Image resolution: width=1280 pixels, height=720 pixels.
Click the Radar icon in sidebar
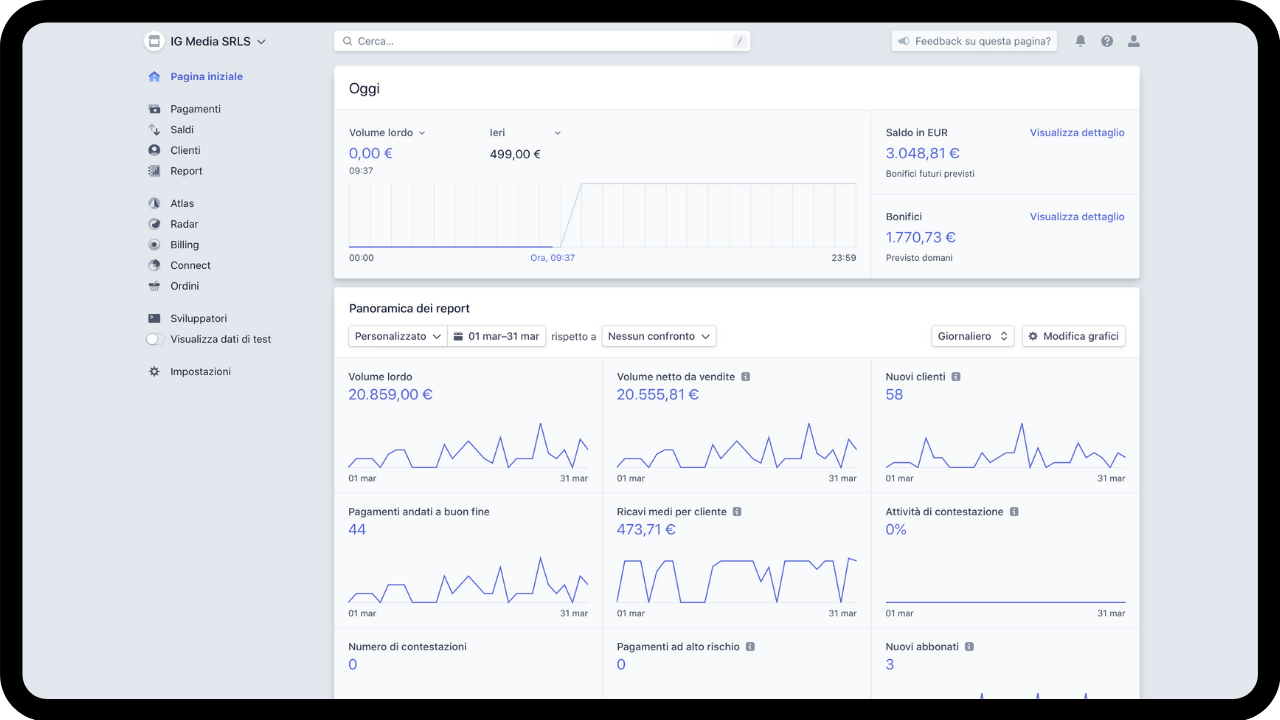coord(154,224)
